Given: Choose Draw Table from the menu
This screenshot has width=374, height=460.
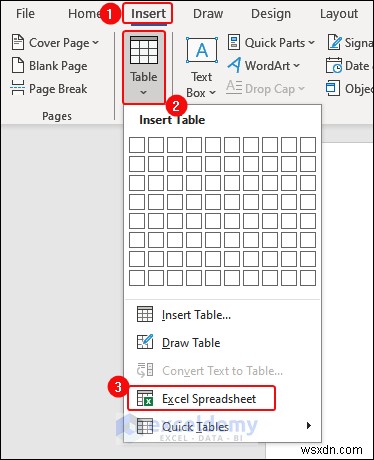Looking at the screenshot, I should (222, 343).
